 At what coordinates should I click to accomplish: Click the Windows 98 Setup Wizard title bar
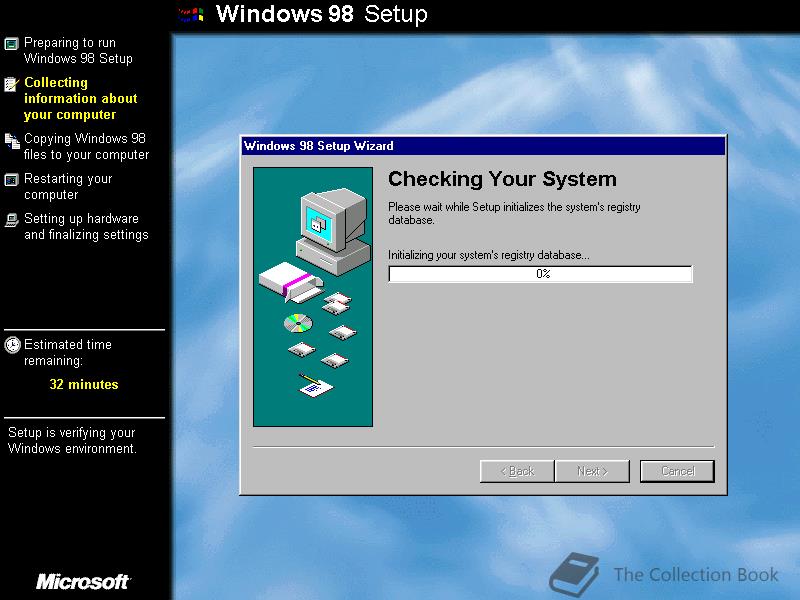[x=483, y=146]
